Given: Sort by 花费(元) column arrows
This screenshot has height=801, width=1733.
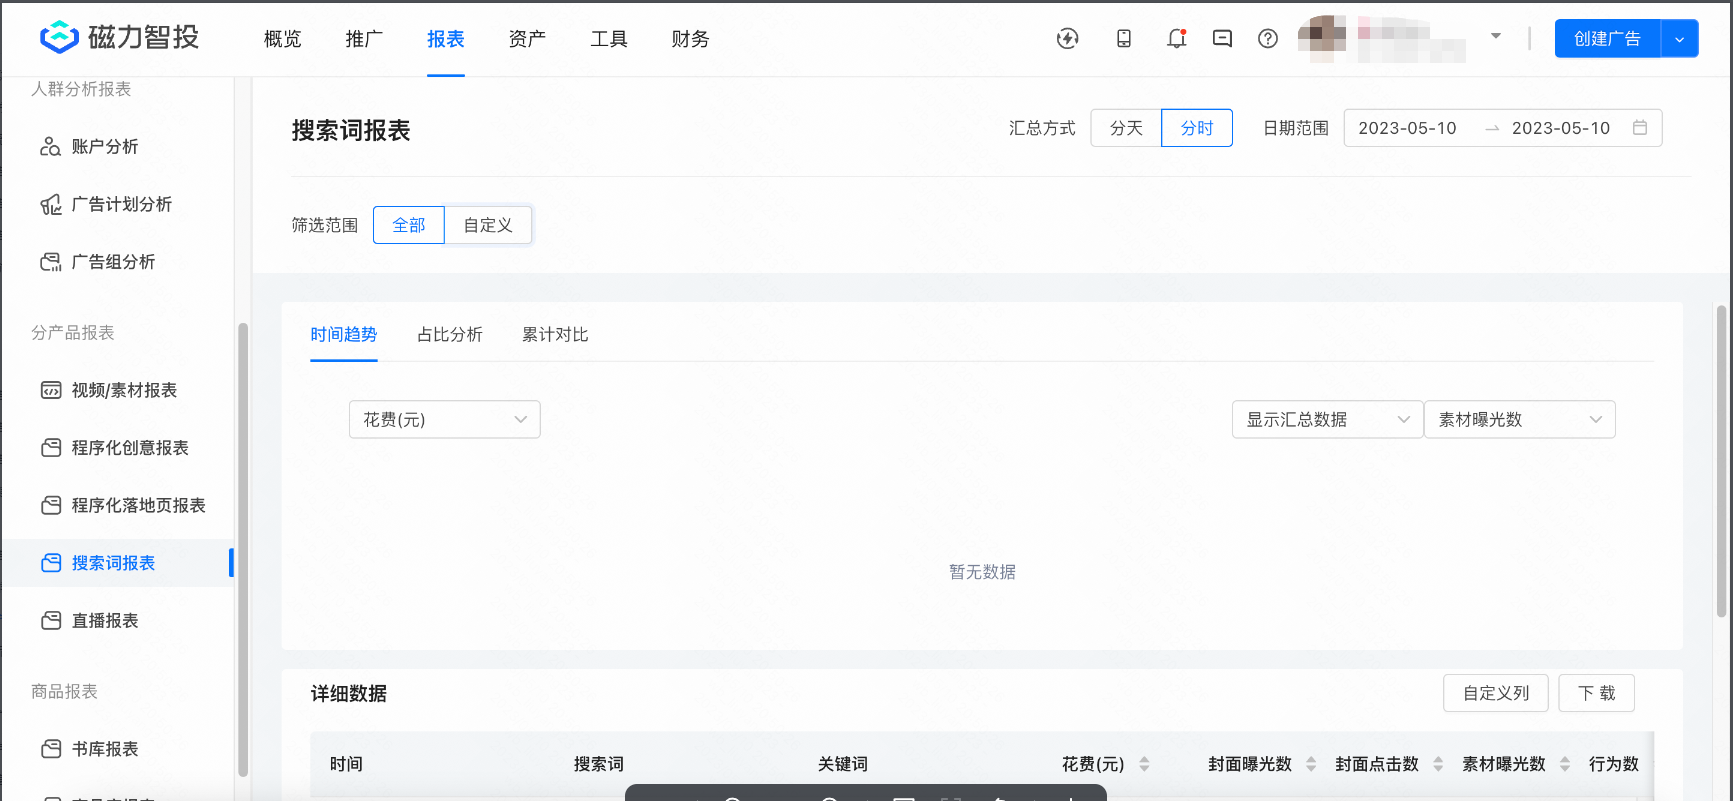Looking at the screenshot, I should pos(1144,764).
